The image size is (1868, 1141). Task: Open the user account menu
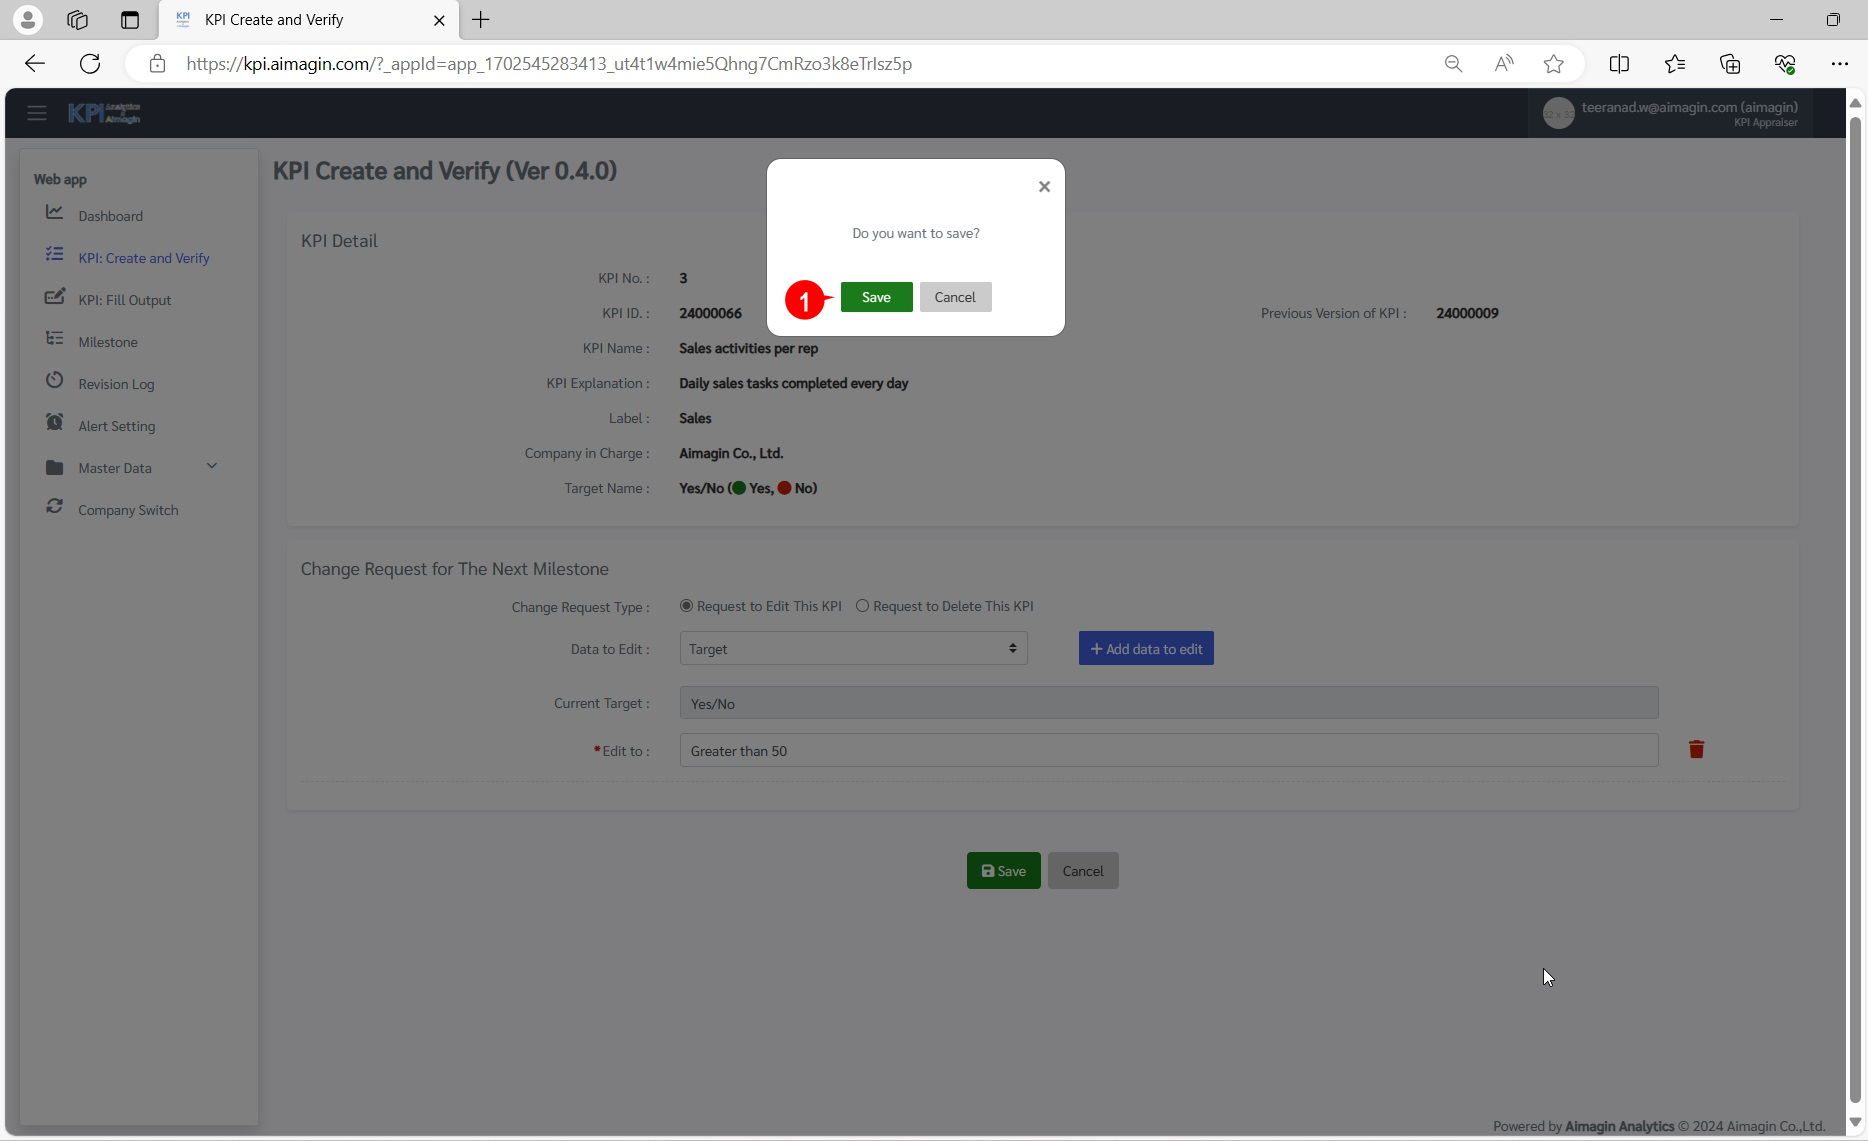(x=1670, y=114)
